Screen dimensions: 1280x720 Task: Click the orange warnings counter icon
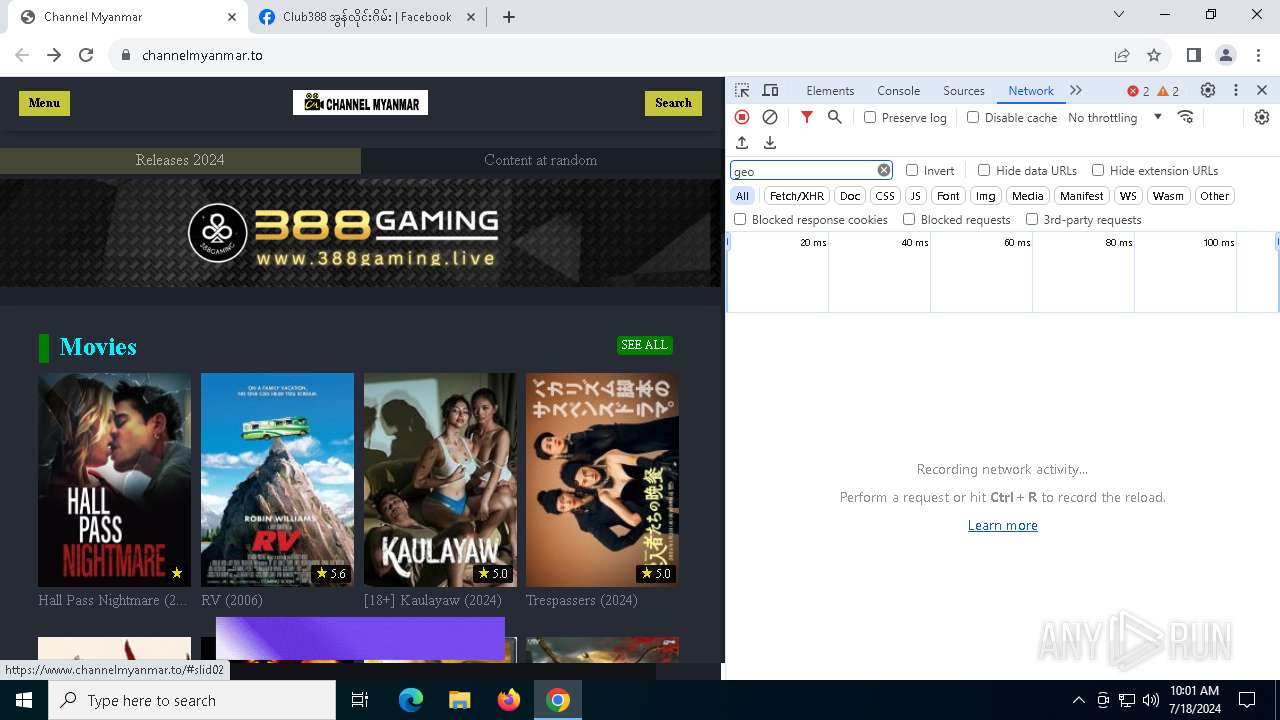1168,91
